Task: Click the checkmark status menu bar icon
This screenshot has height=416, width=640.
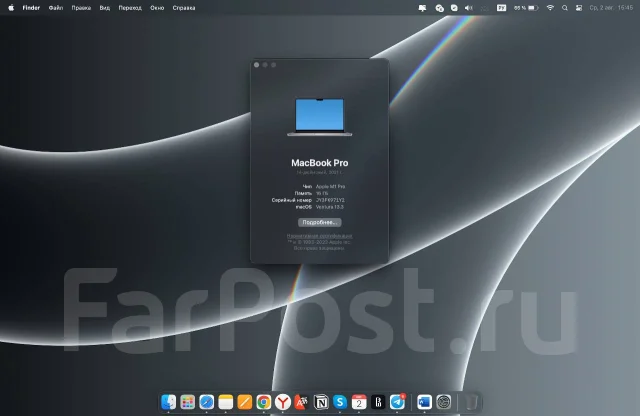Action: click(x=454, y=8)
